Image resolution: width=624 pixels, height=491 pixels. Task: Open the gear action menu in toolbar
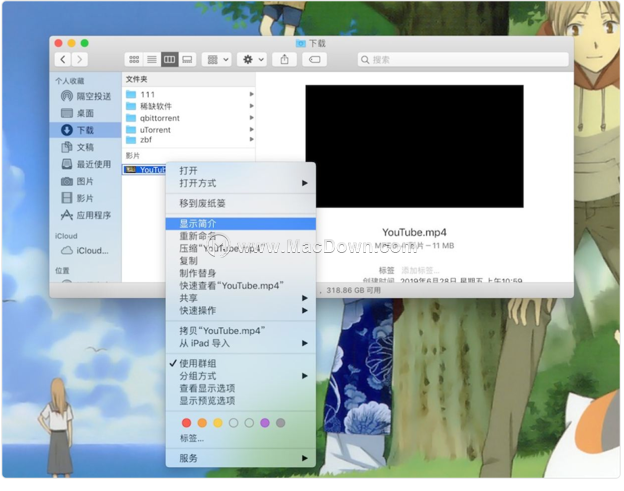point(252,60)
